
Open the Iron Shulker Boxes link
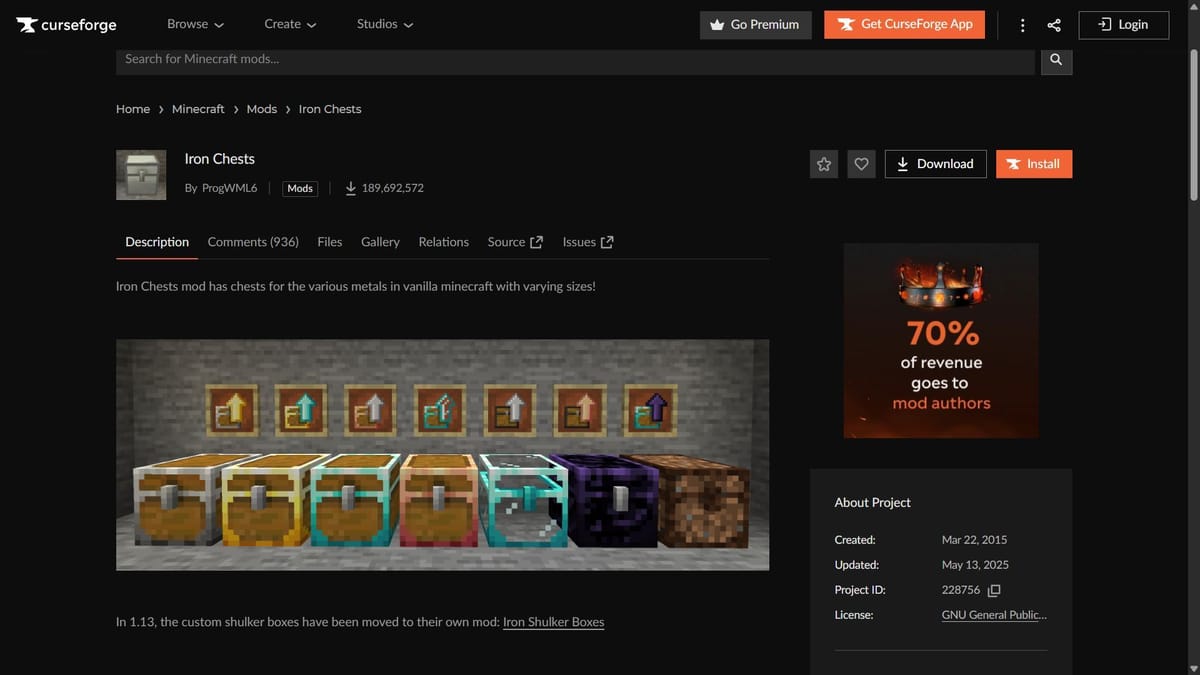(552, 621)
